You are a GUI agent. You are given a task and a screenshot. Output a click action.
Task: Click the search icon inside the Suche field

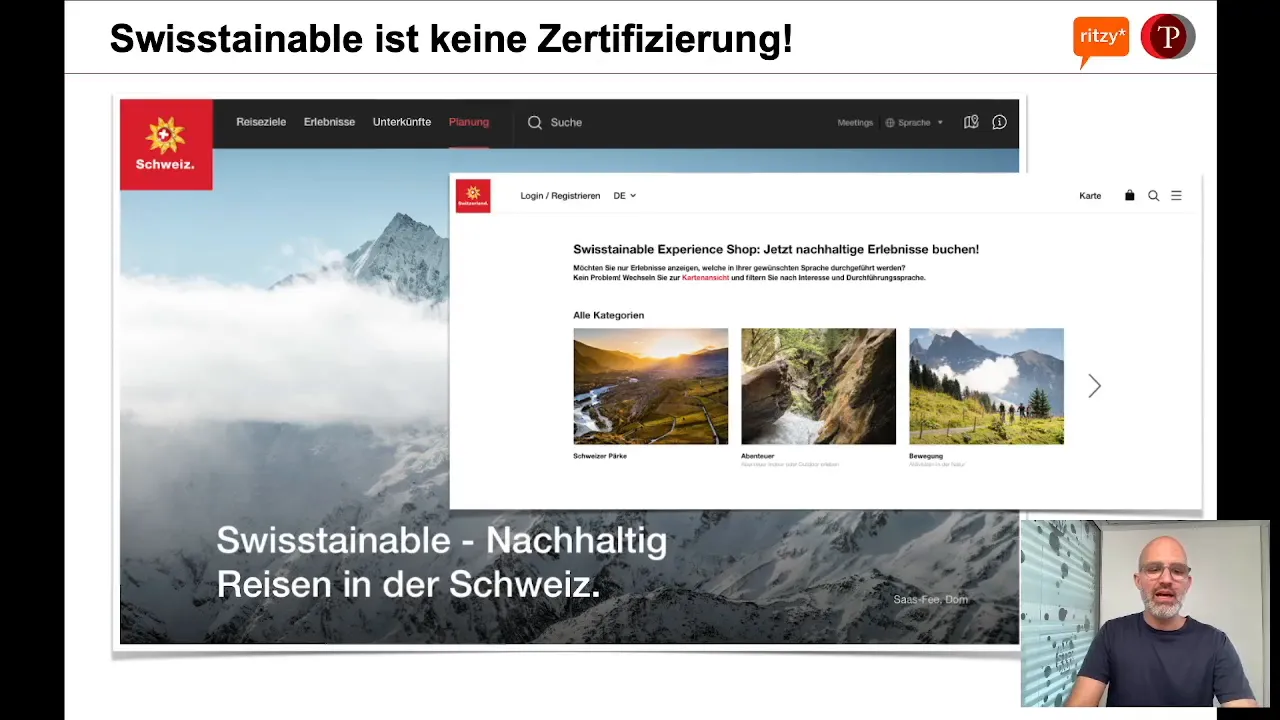[535, 122]
